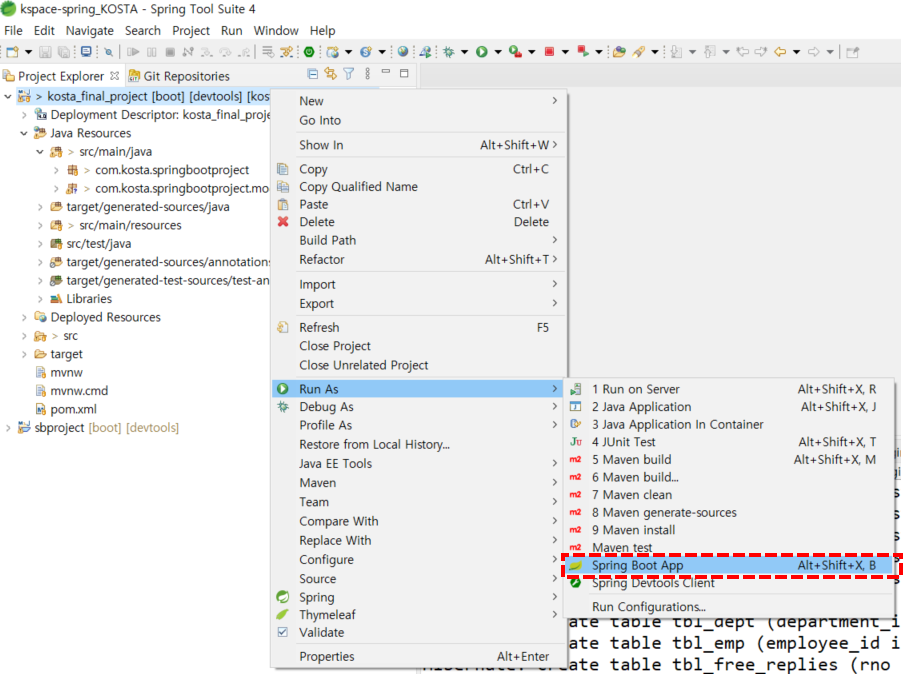Screen dimensions: 903x674
Task: Open the Navigate menu
Action: click(x=89, y=31)
